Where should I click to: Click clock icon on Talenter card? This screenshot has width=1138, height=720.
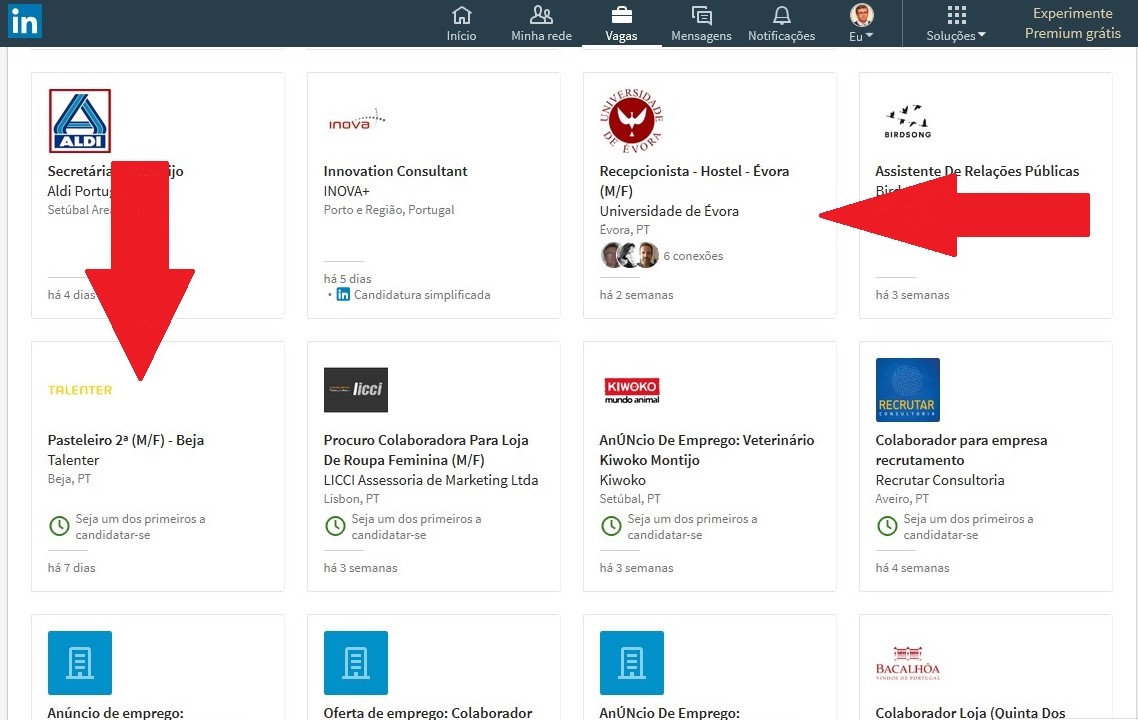point(59,525)
